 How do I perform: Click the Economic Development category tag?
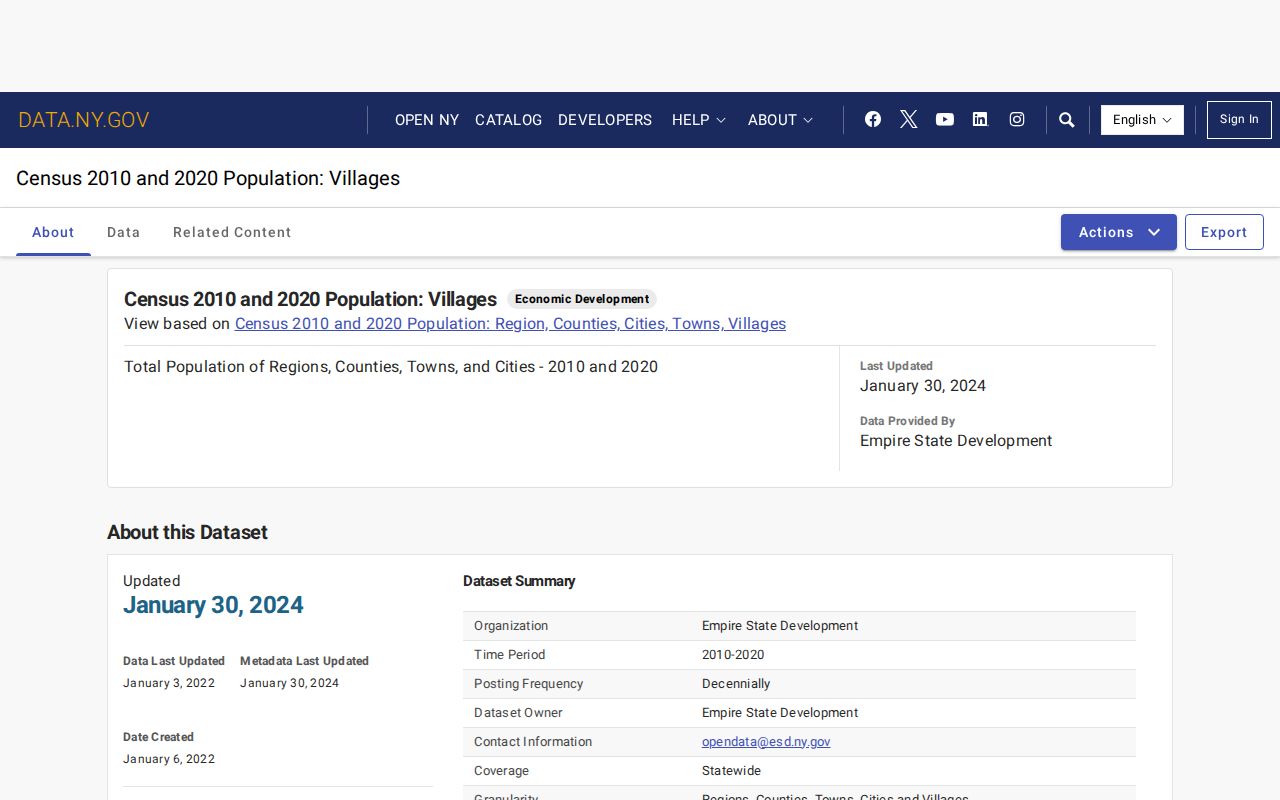tap(582, 299)
